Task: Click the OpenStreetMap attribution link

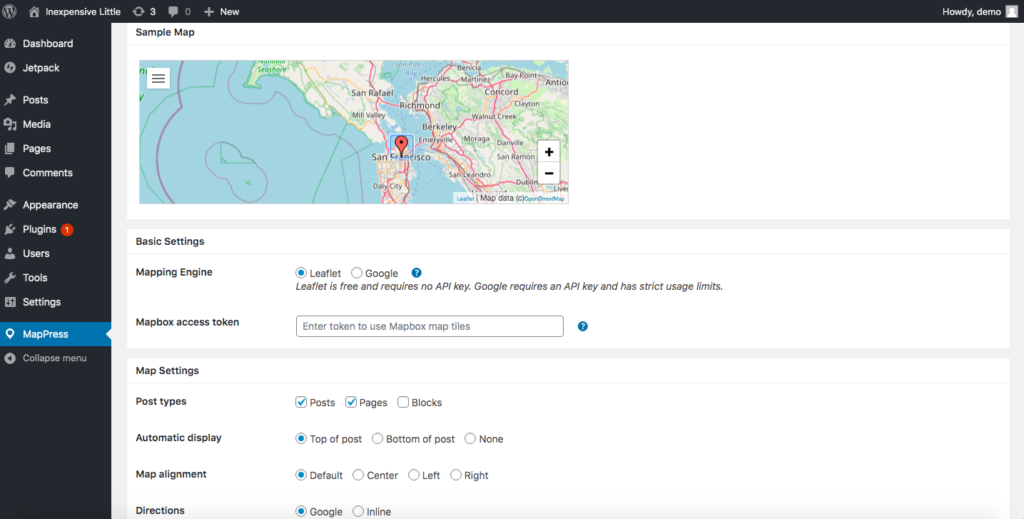Action: pyautogui.click(x=544, y=198)
